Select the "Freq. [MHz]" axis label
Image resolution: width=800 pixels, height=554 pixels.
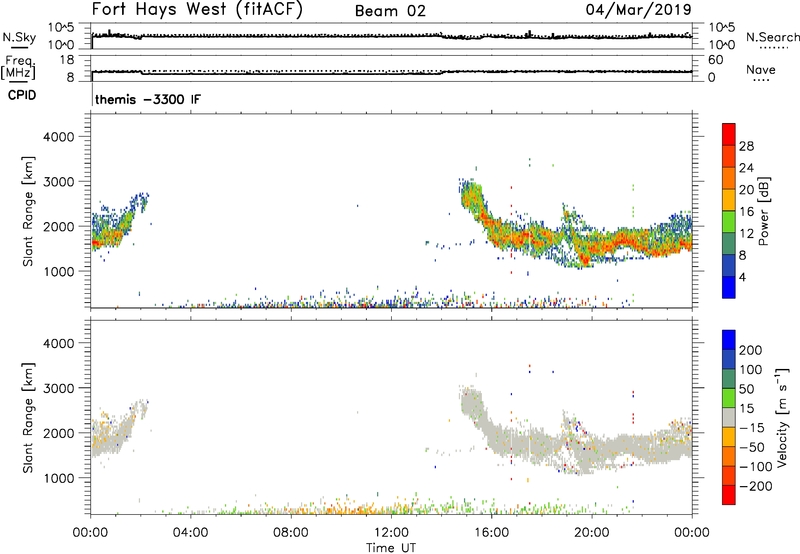[x=18, y=68]
